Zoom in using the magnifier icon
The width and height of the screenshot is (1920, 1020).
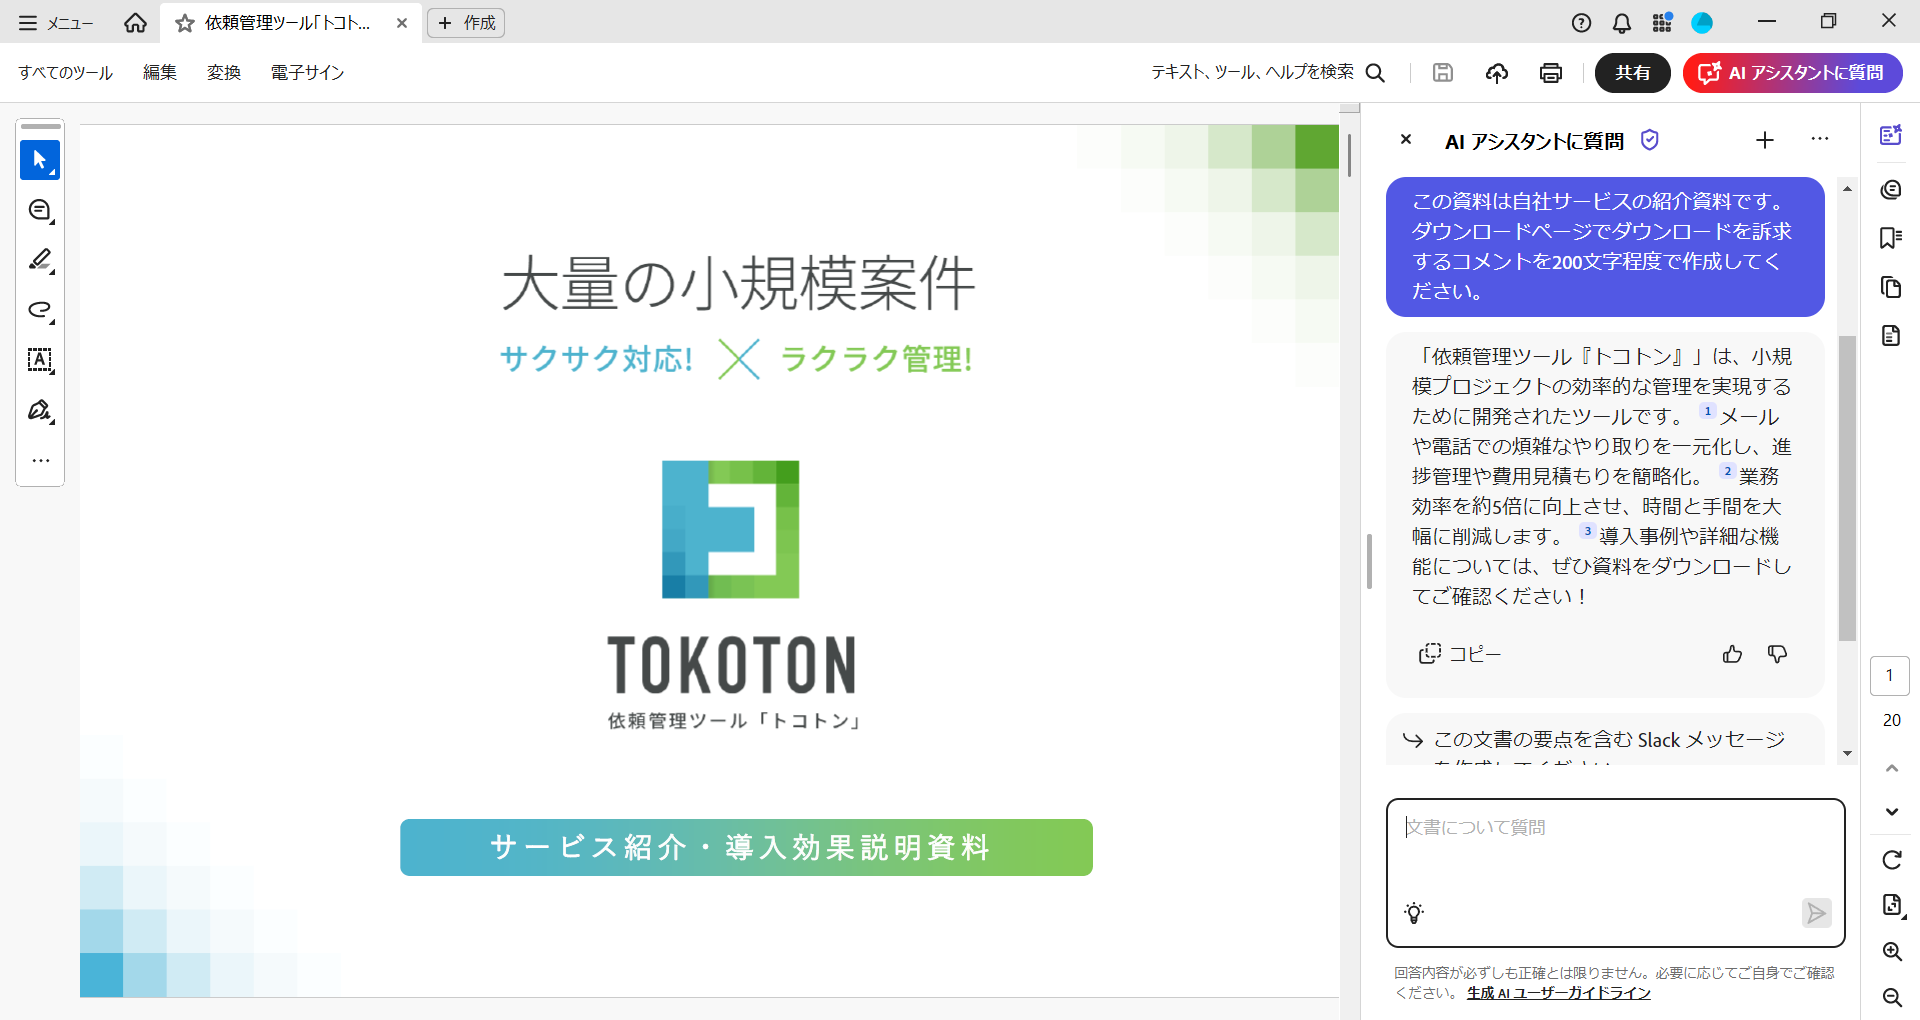(x=1892, y=952)
